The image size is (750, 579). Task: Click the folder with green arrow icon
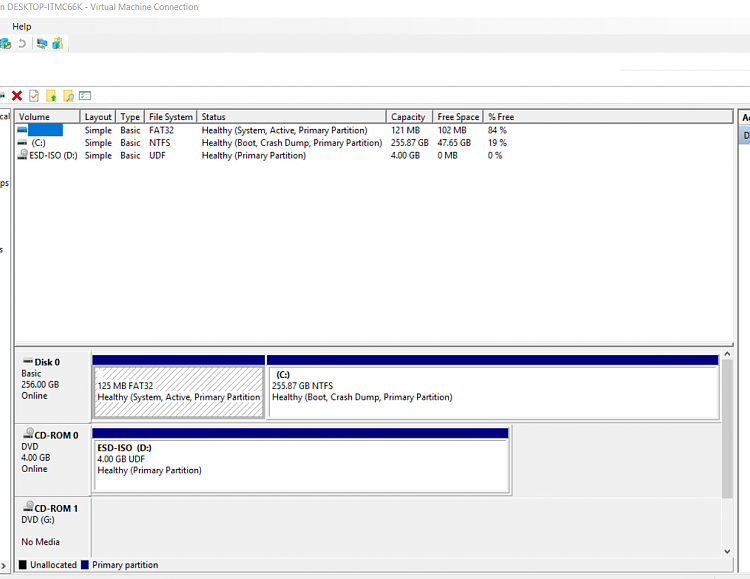pos(51,96)
